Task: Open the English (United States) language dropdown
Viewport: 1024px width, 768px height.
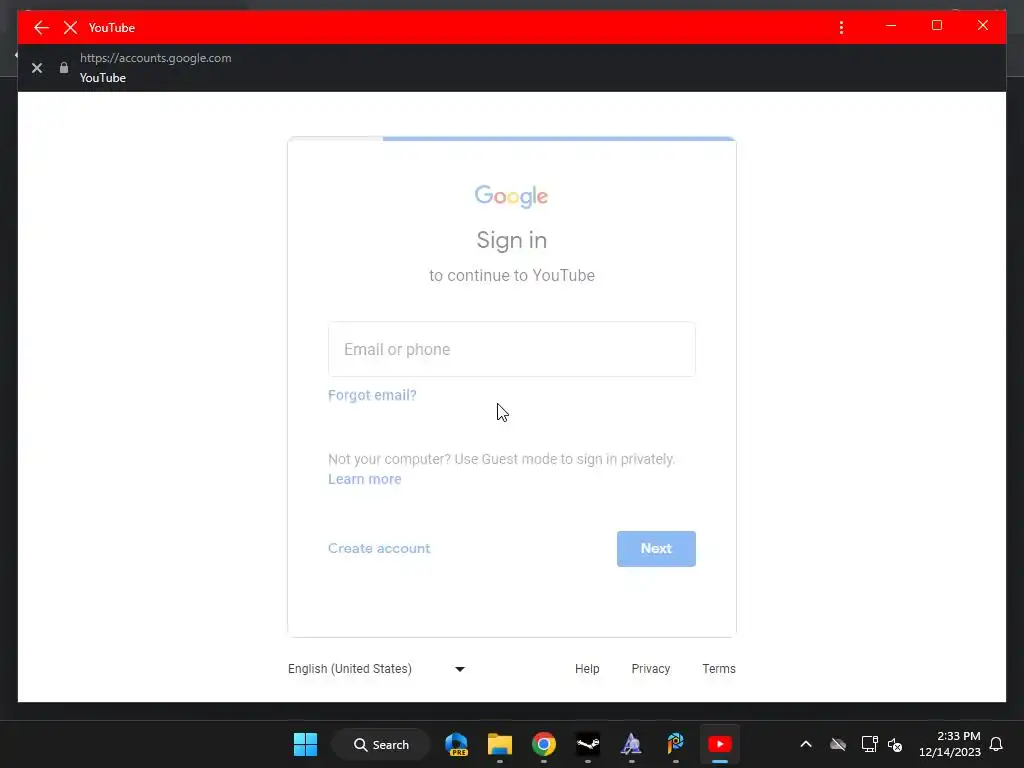Action: (376, 669)
